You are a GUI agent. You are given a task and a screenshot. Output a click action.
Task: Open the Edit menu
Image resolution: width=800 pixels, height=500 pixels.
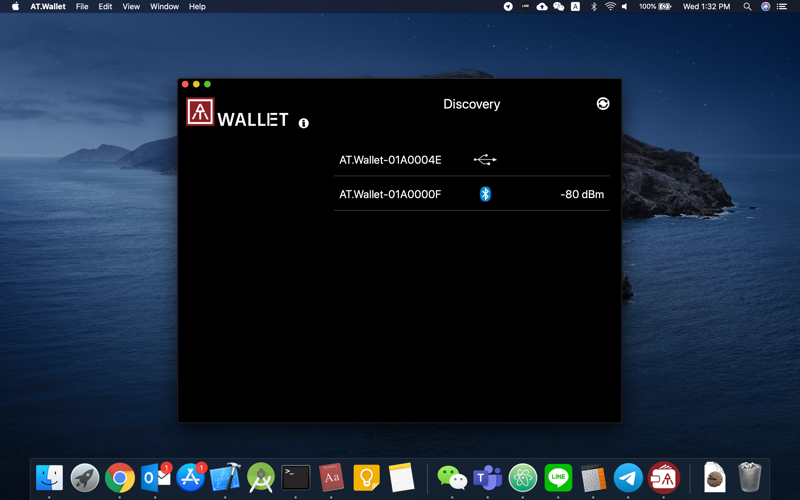(105, 6)
